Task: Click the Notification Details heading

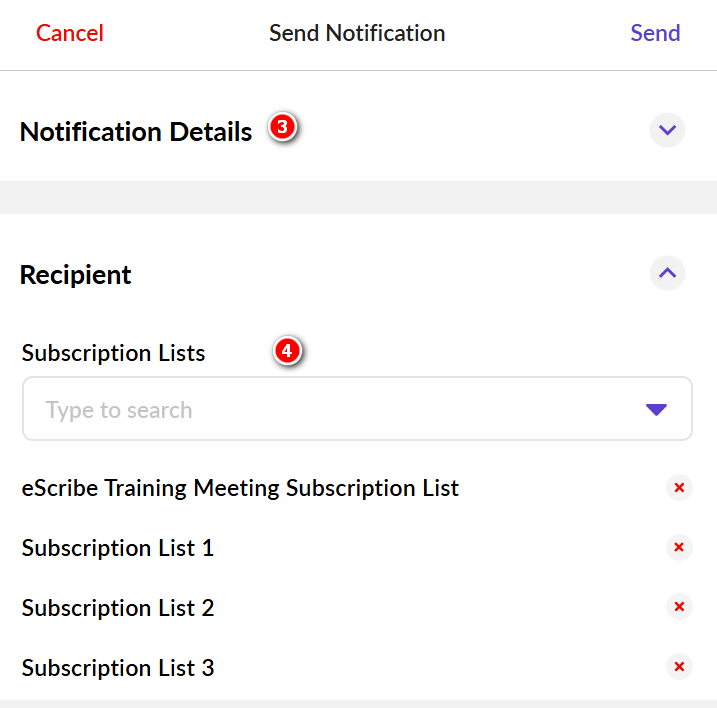Action: tap(136, 131)
